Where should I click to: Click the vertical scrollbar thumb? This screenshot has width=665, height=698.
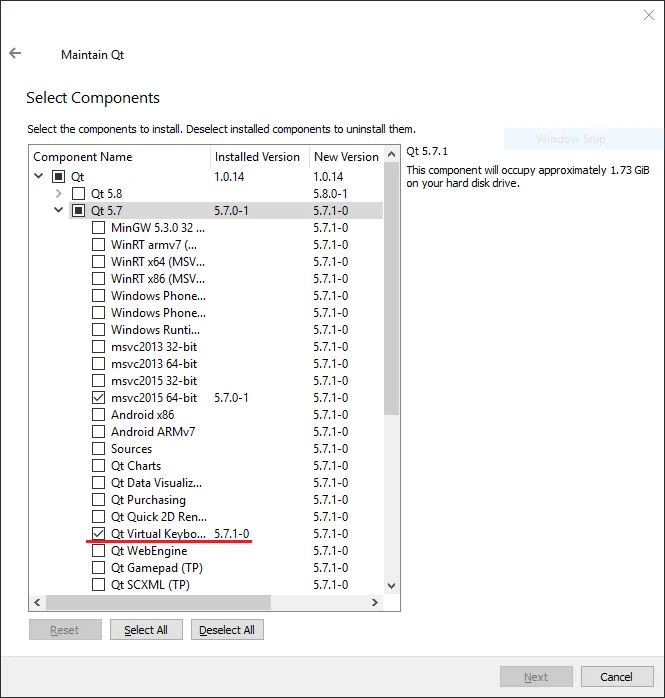click(391, 288)
